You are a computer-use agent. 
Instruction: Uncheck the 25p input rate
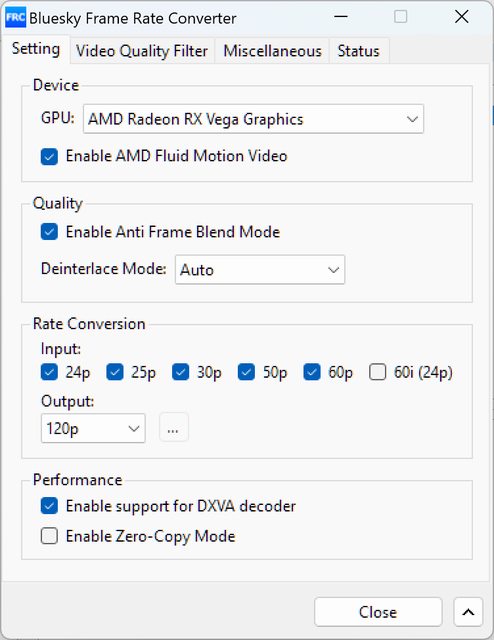click(115, 372)
